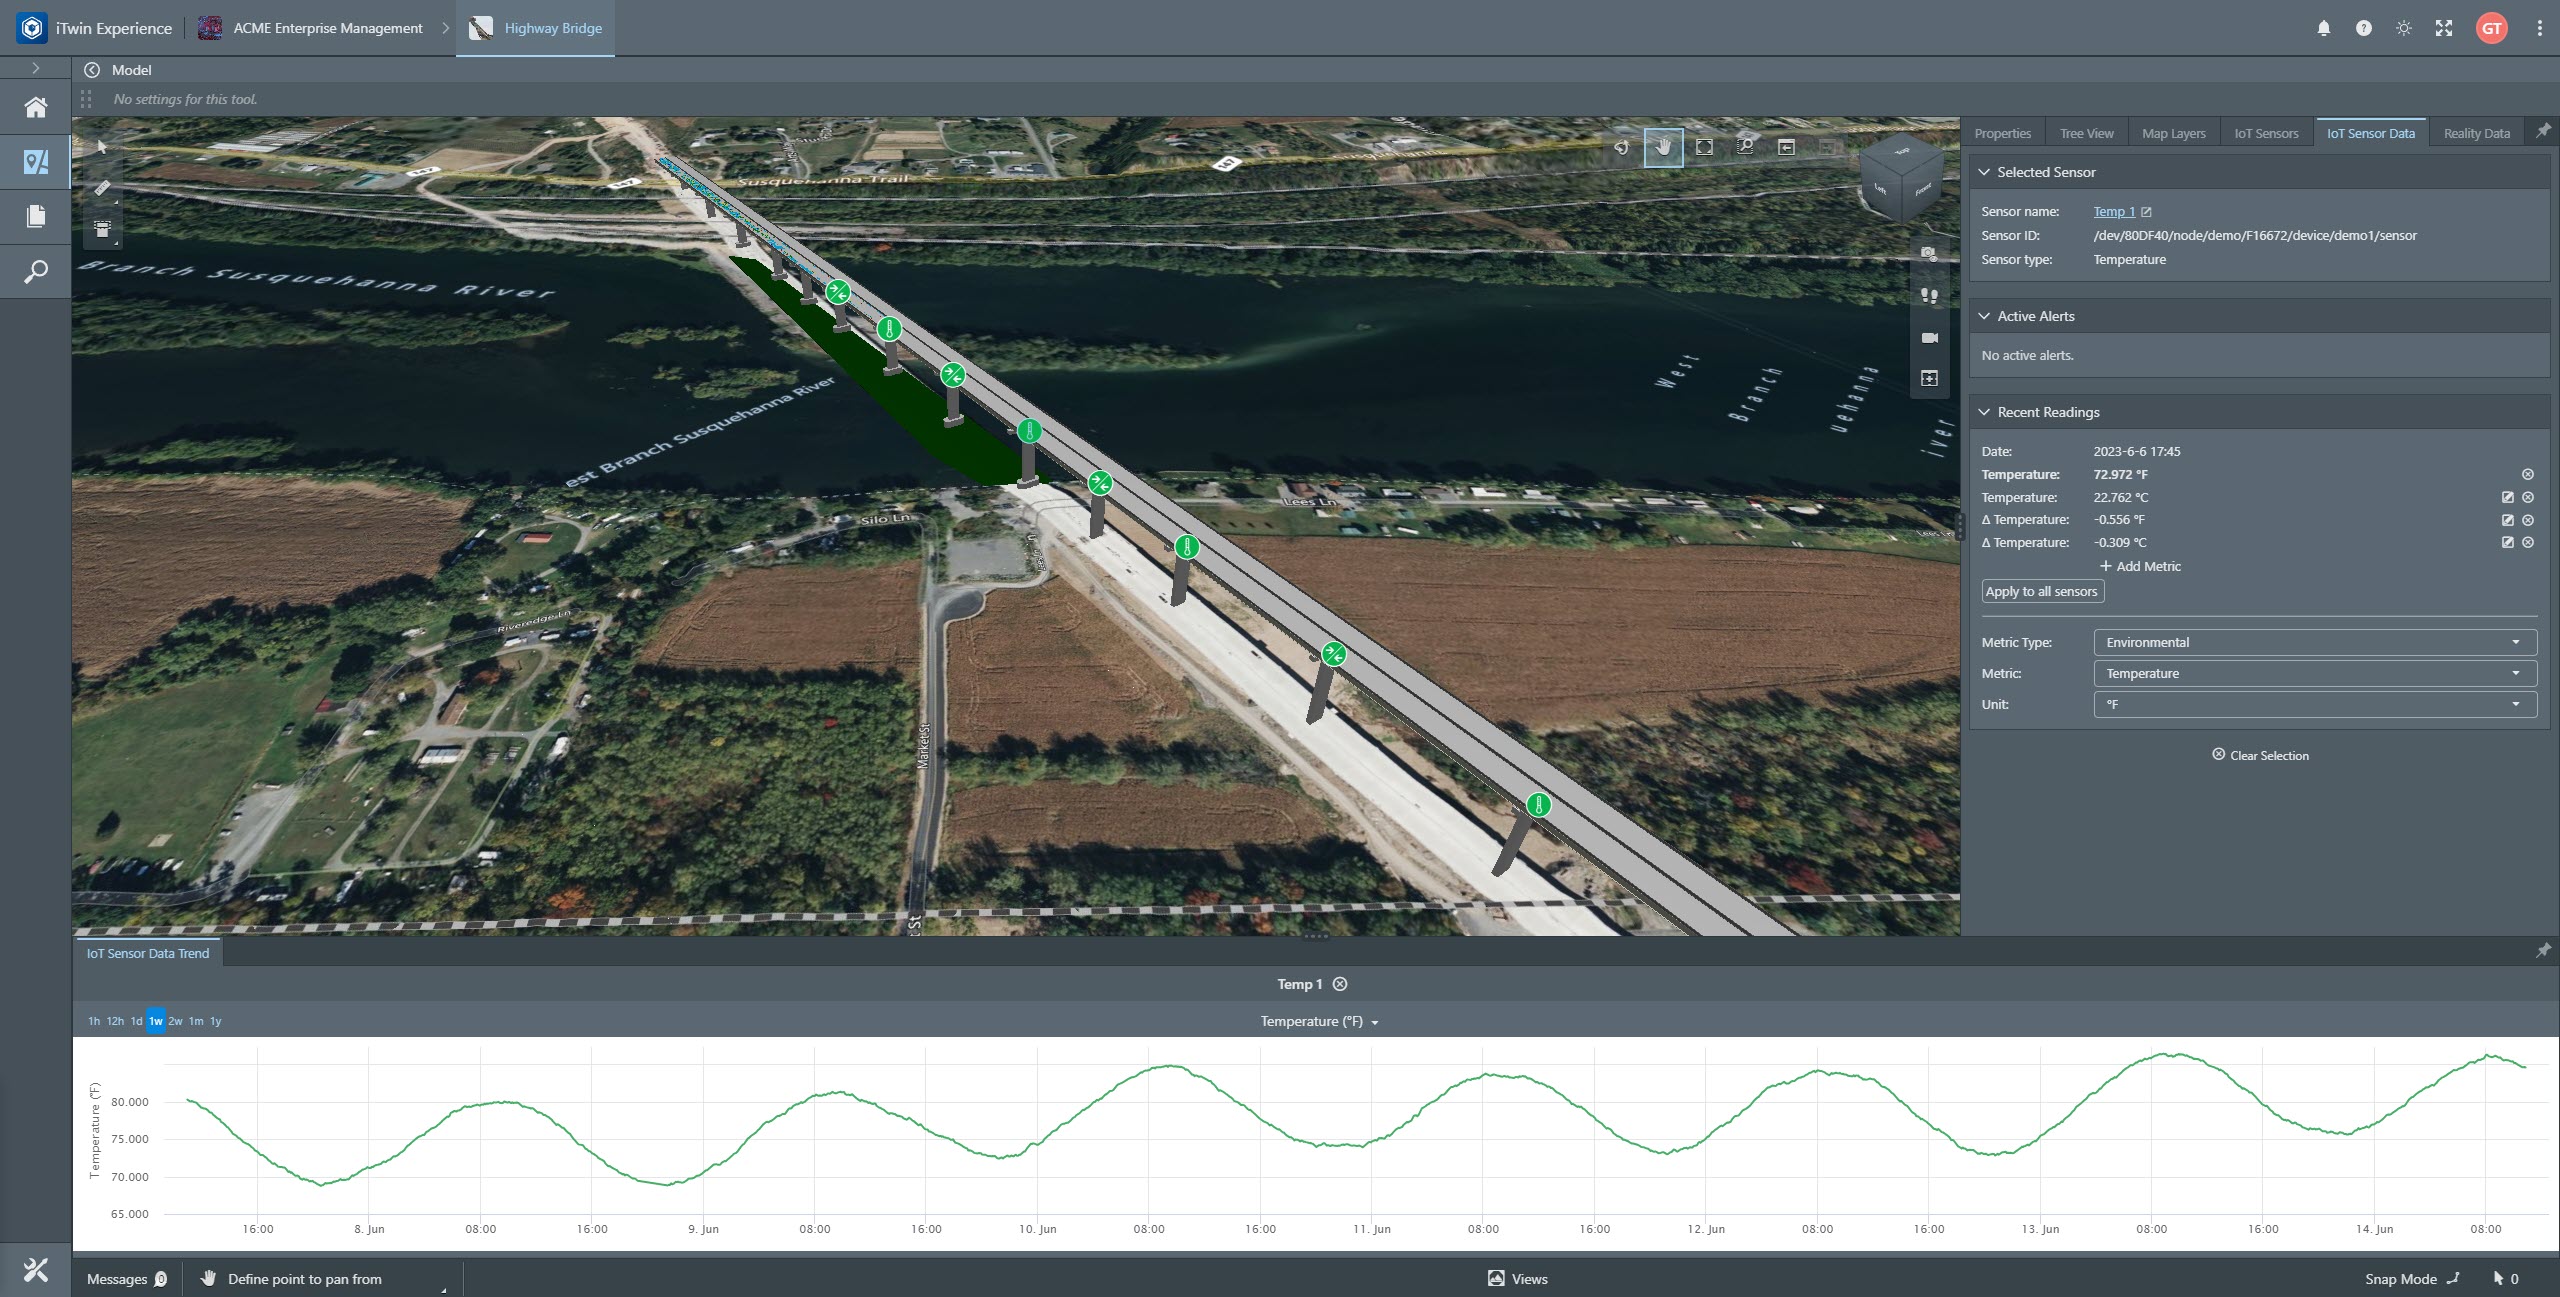Set the trend range to 1y
This screenshot has height=1297, width=2560.
(x=215, y=1021)
